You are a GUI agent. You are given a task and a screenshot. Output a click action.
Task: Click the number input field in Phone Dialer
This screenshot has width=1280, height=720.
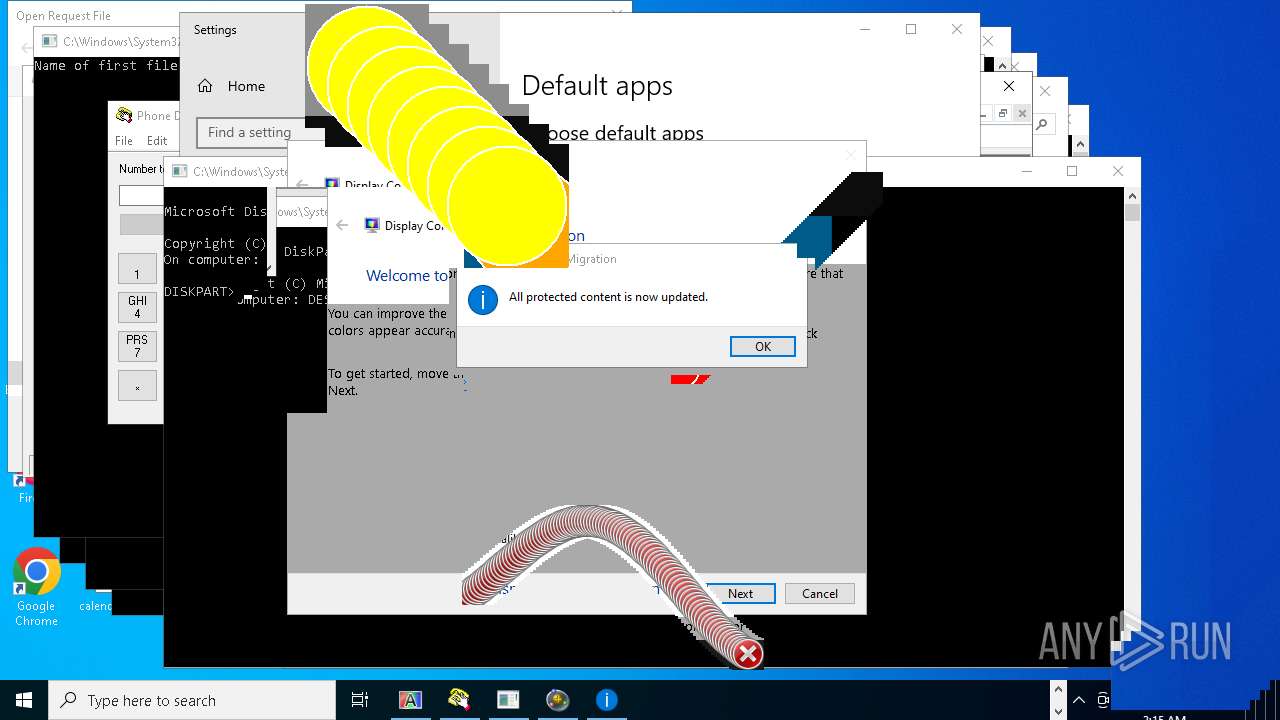click(141, 195)
